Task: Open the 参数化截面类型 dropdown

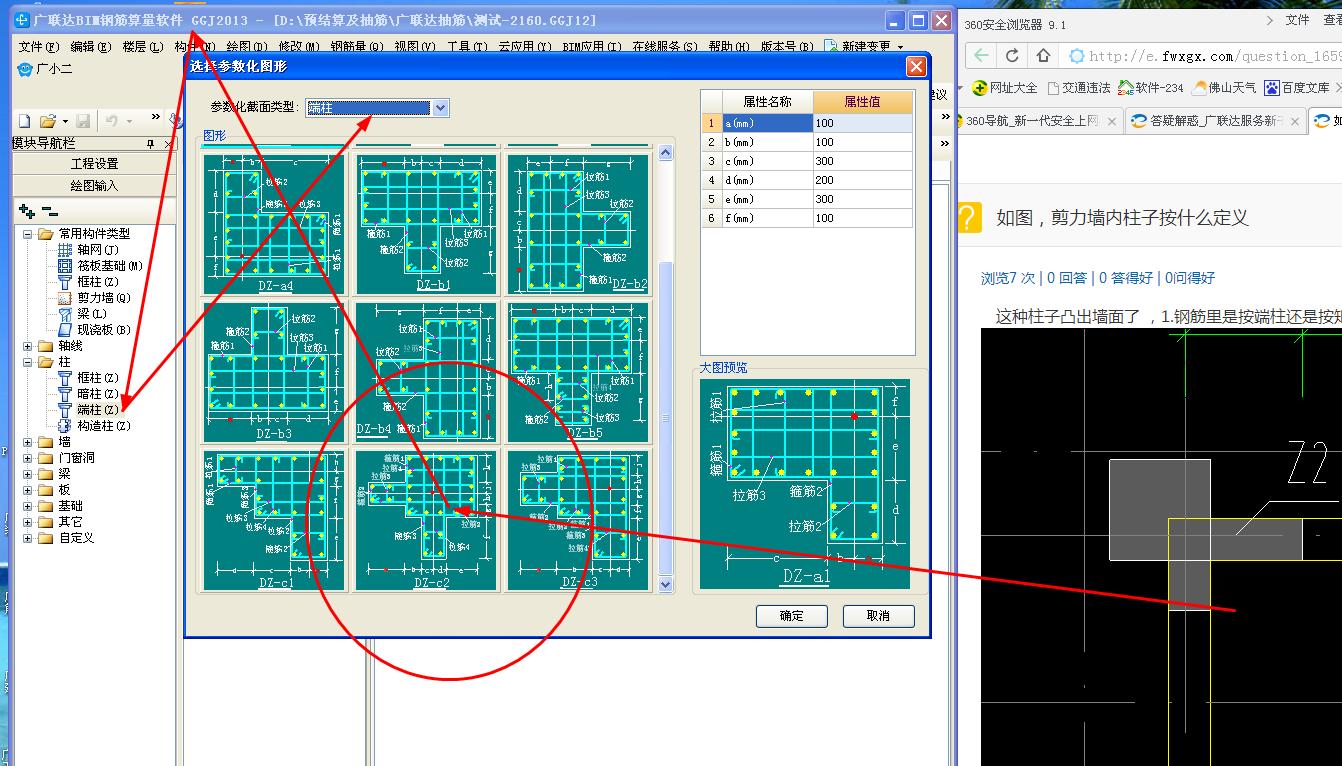Action: point(440,108)
